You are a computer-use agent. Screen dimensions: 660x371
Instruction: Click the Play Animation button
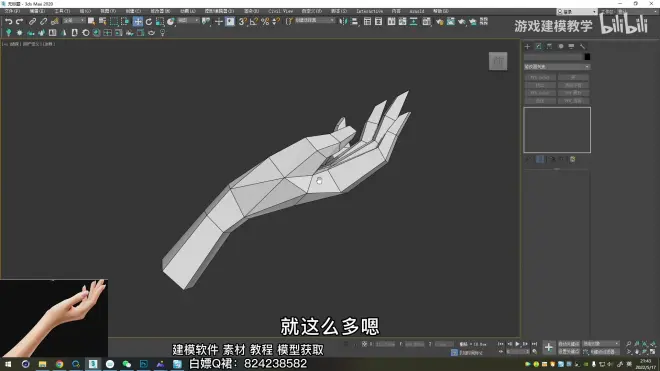pos(517,344)
